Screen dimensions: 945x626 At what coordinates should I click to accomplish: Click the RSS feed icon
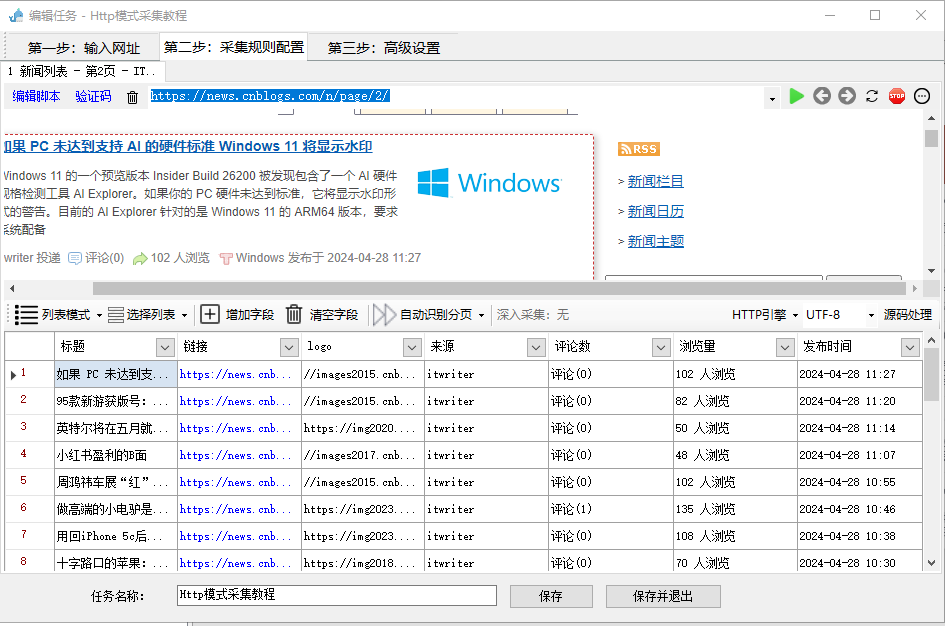pyautogui.click(x=639, y=149)
